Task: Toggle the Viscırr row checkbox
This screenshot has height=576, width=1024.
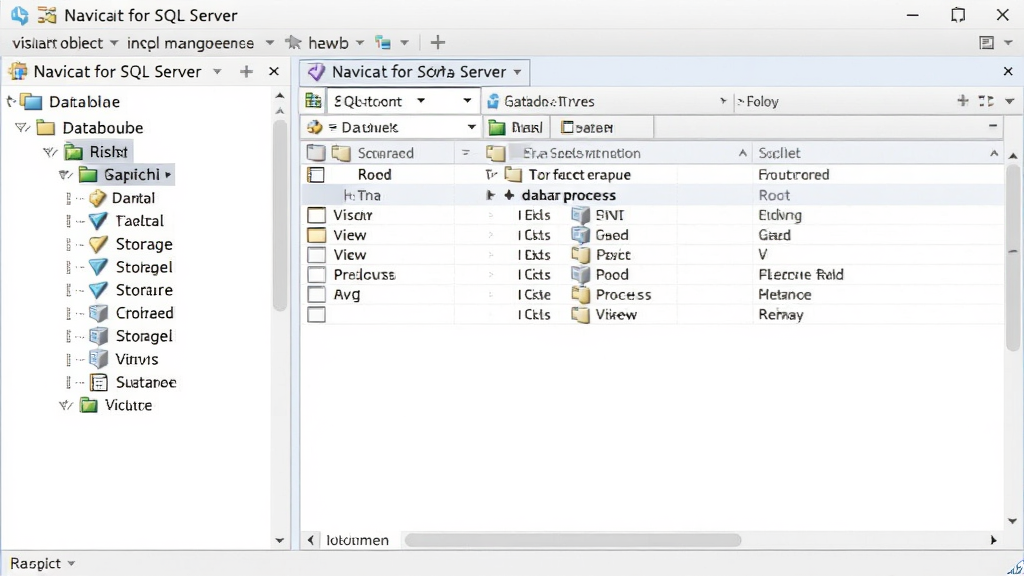Action: tap(316, 215)
